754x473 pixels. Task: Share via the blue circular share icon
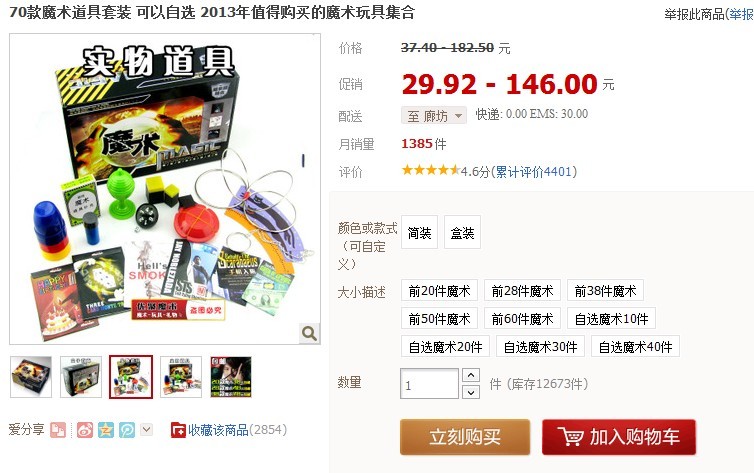pos(127,430)
